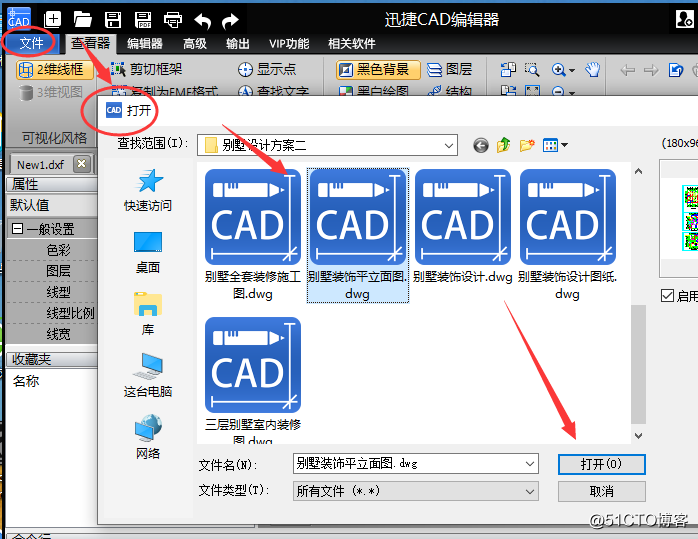Click the Redo arrow icon
The image size is (698, 539).
(230, 20)
